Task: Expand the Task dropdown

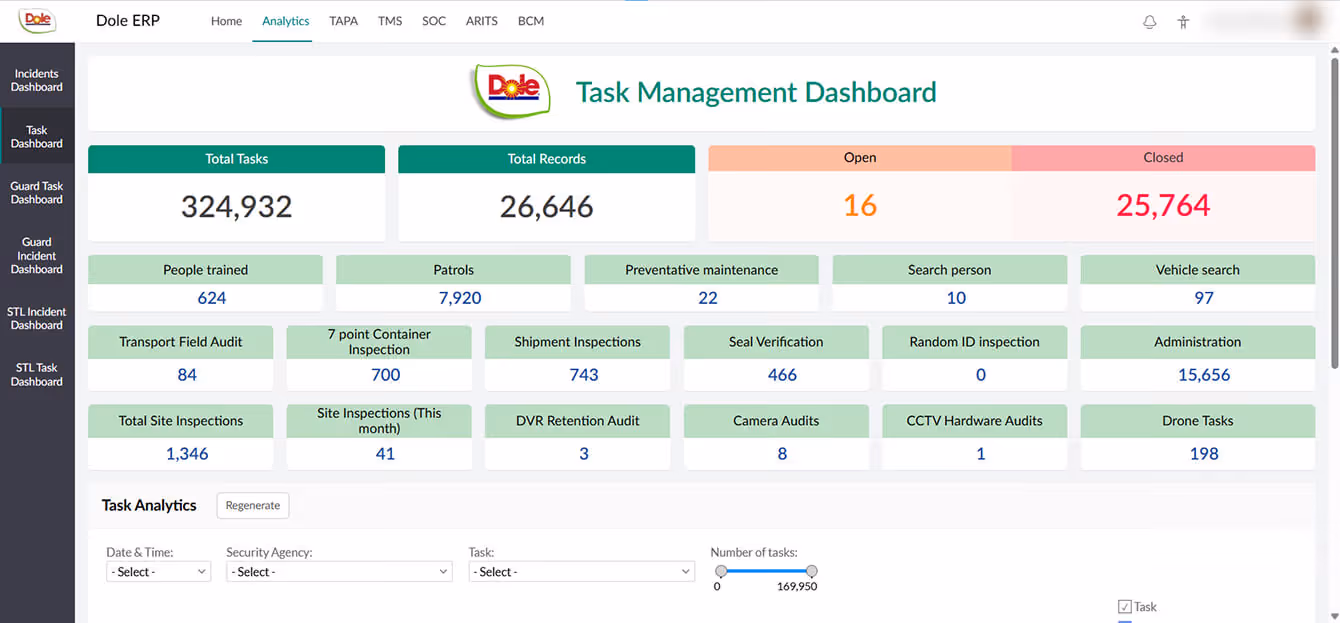Action: (581, 572)
